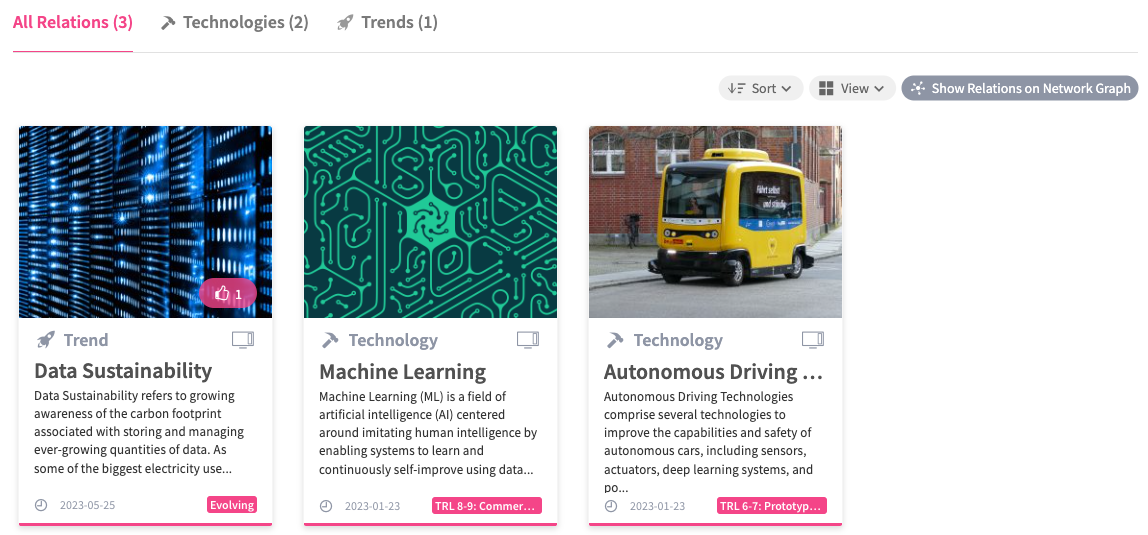Click the thumbs-up like badge on Data Sustainability
Image resolution: width=1148 pixels, height=535 pixels.
tap(228, 293)
